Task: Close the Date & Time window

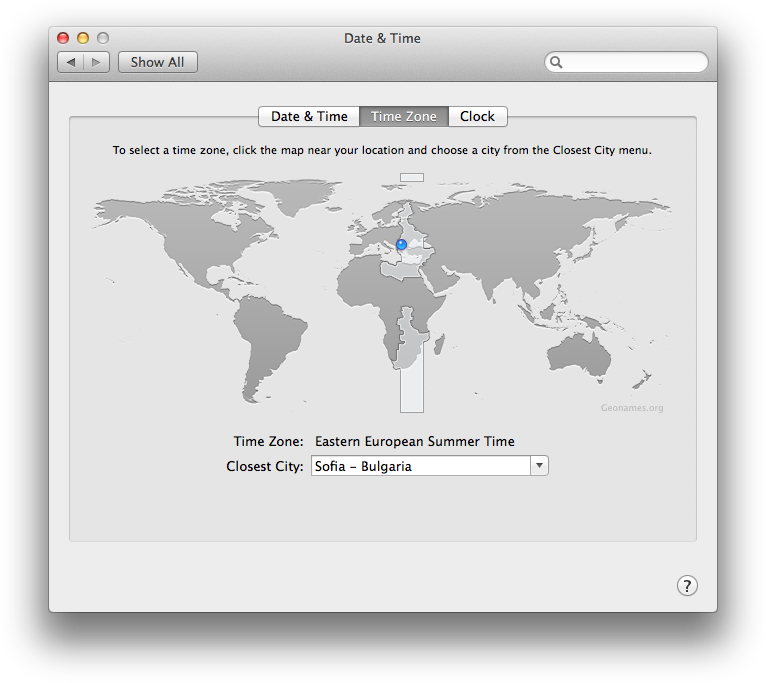Action: pyautogui.click(x=63, y=38)
